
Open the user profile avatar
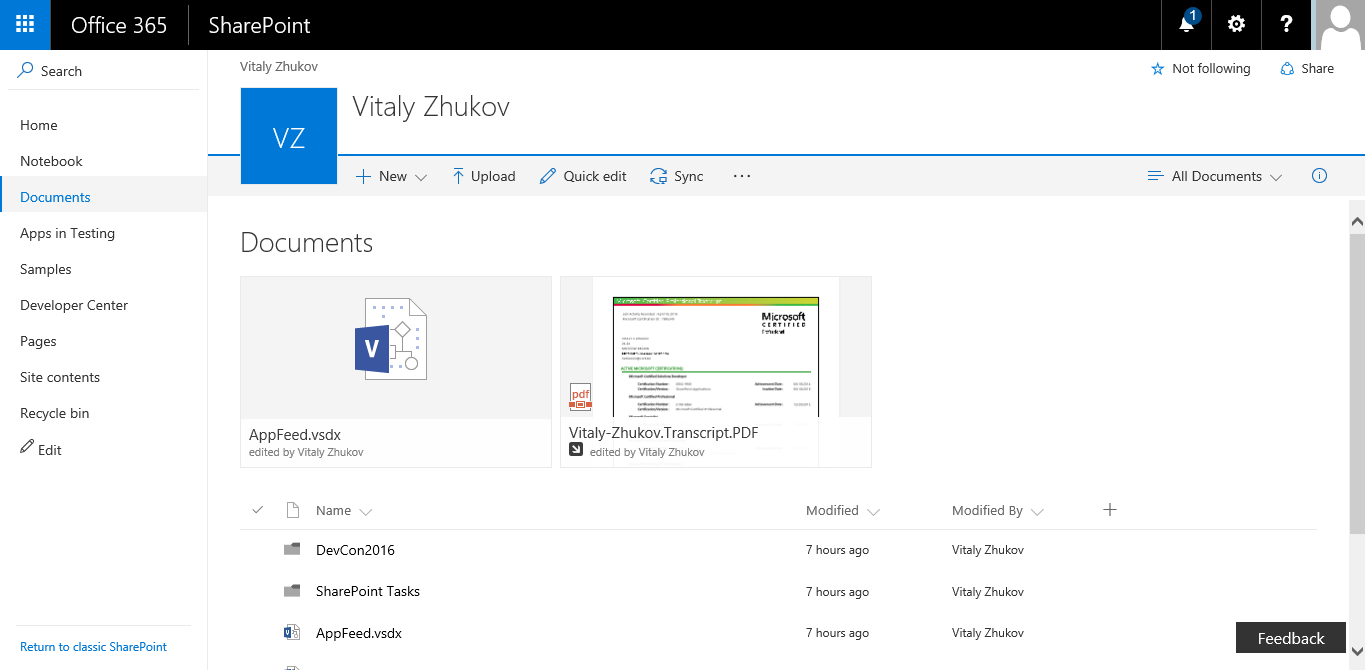[1339, 25]
